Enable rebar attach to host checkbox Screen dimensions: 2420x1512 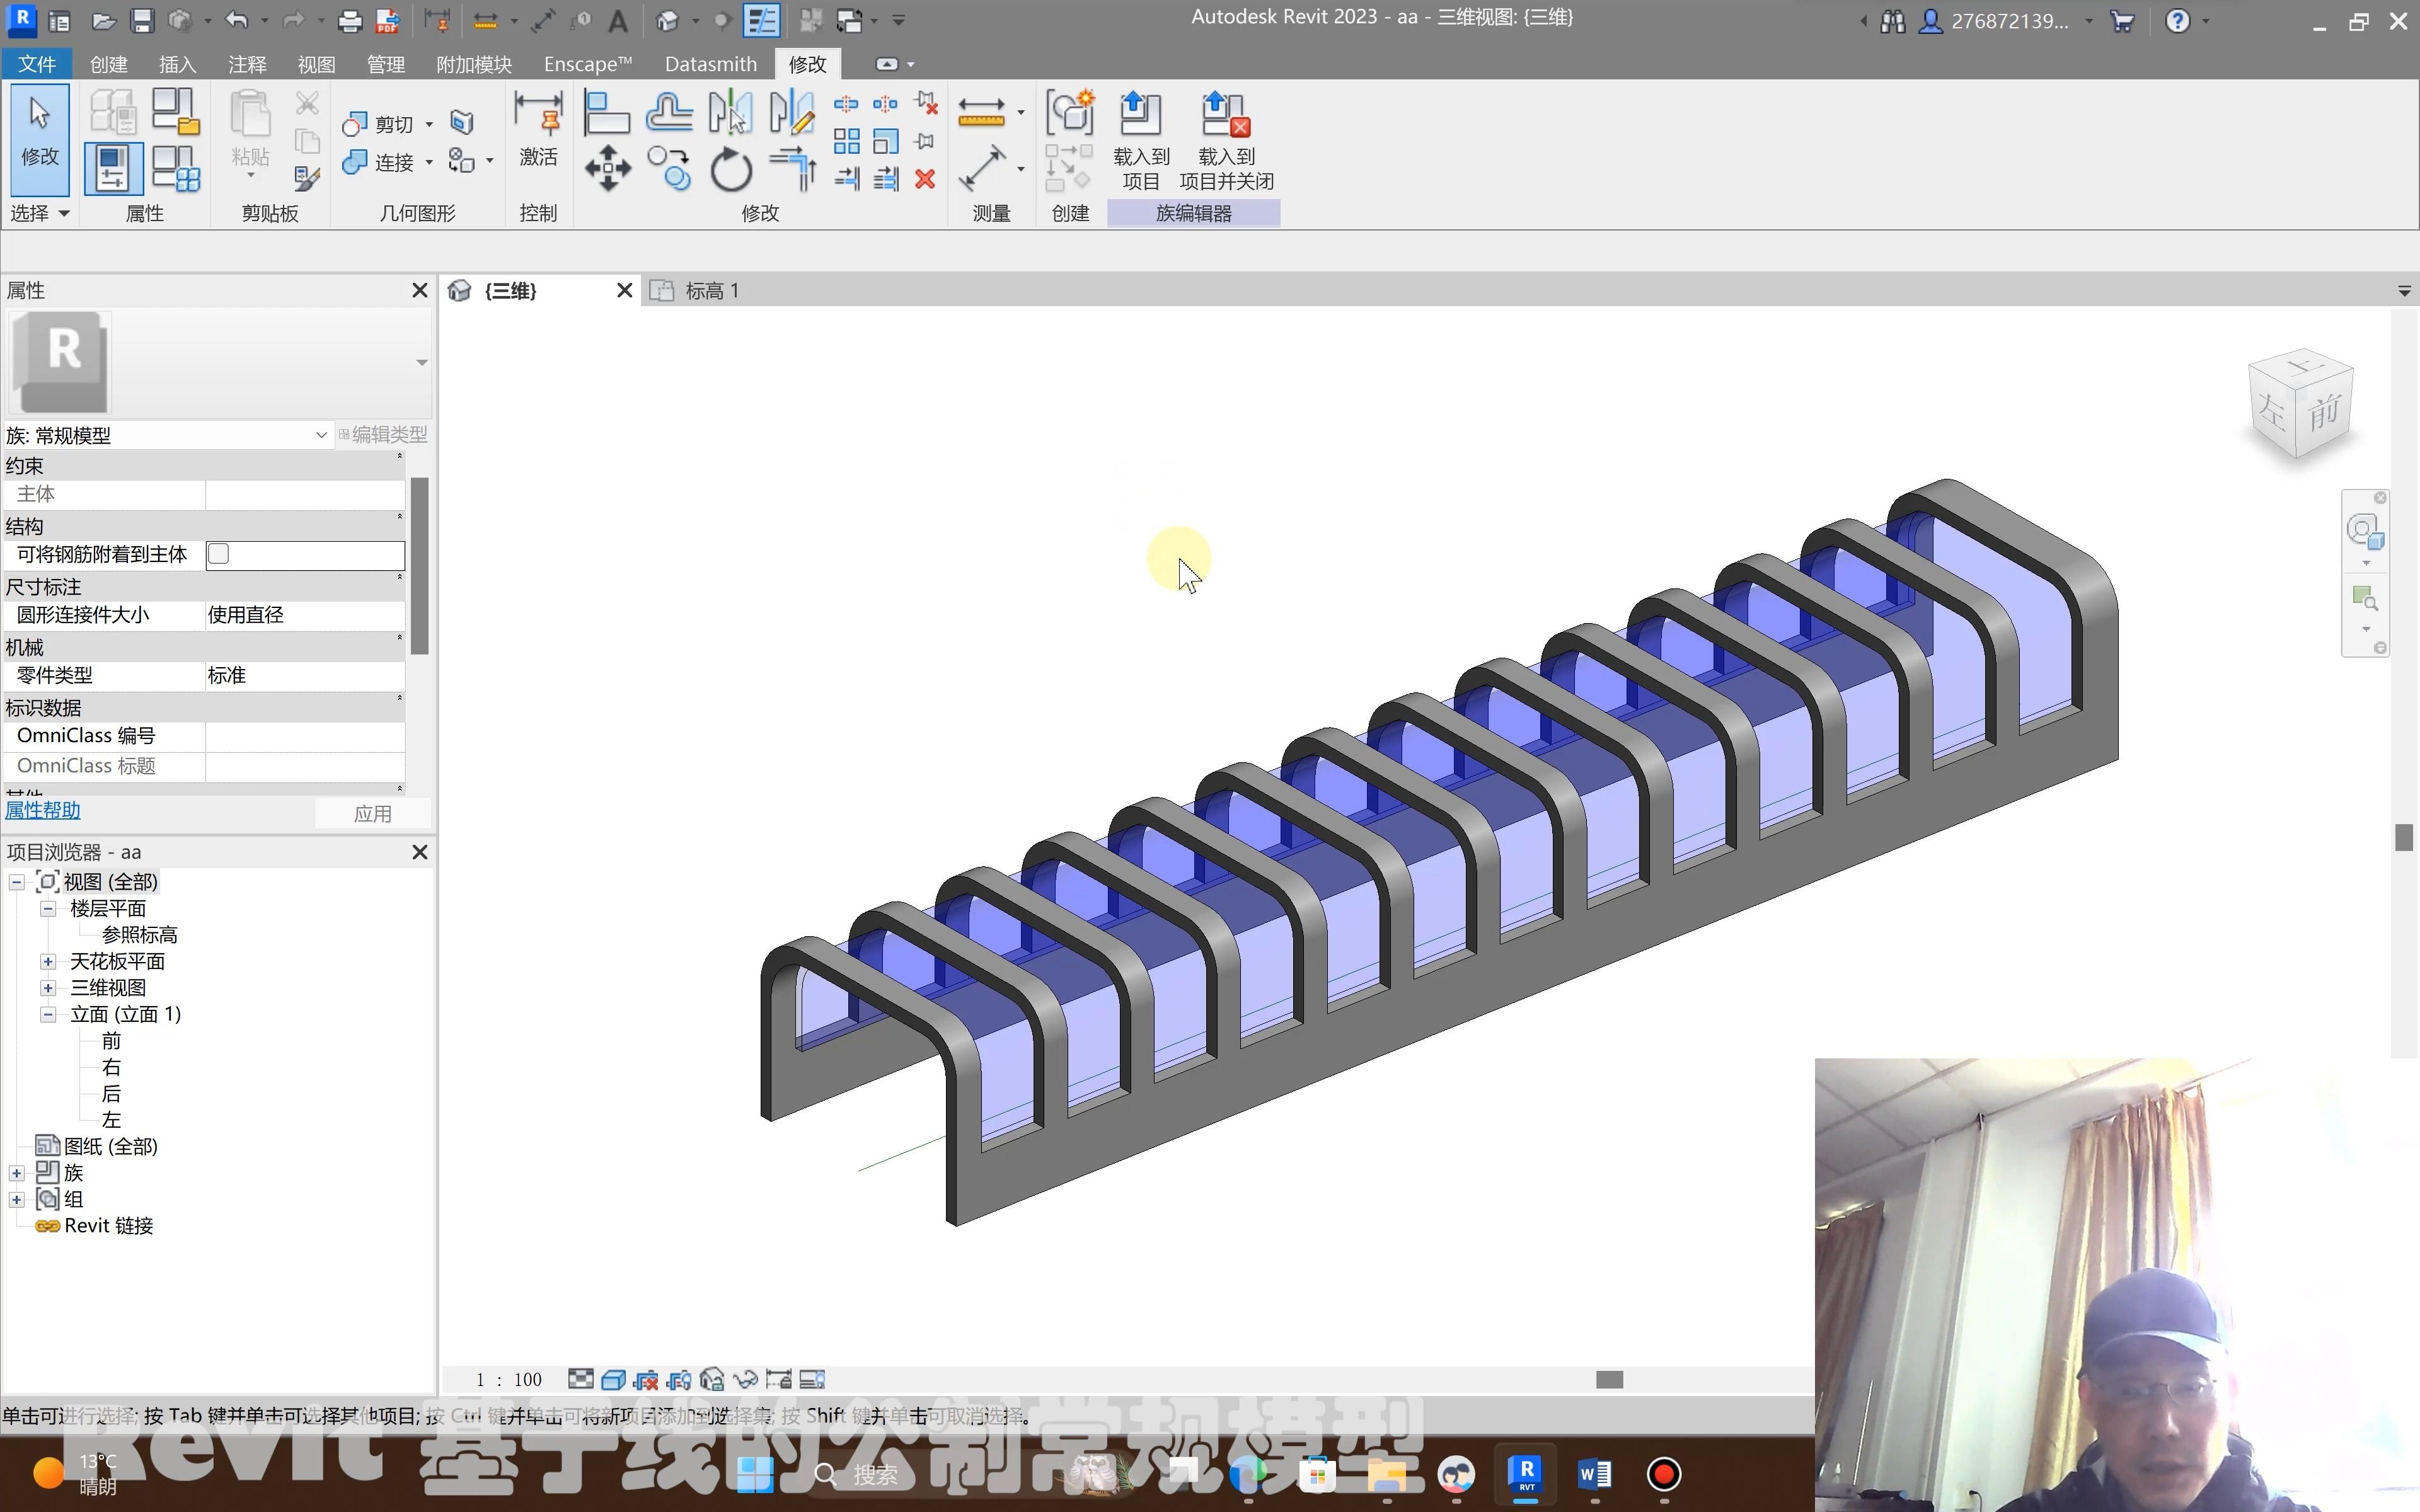tap(218, 554)
